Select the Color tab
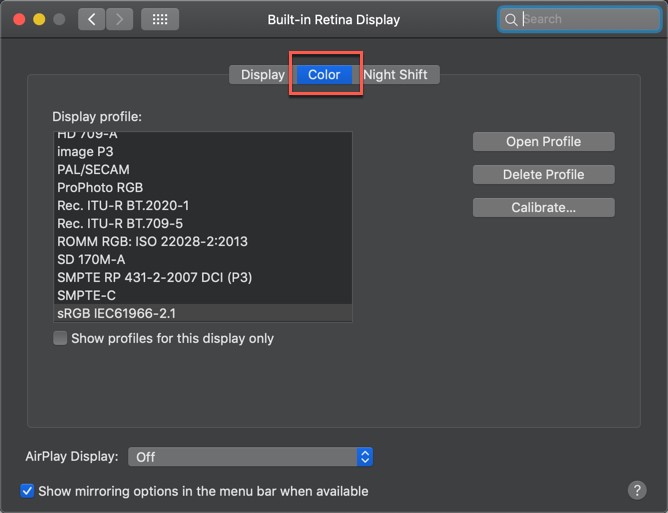The image size is (668, 513). (324, 75)
